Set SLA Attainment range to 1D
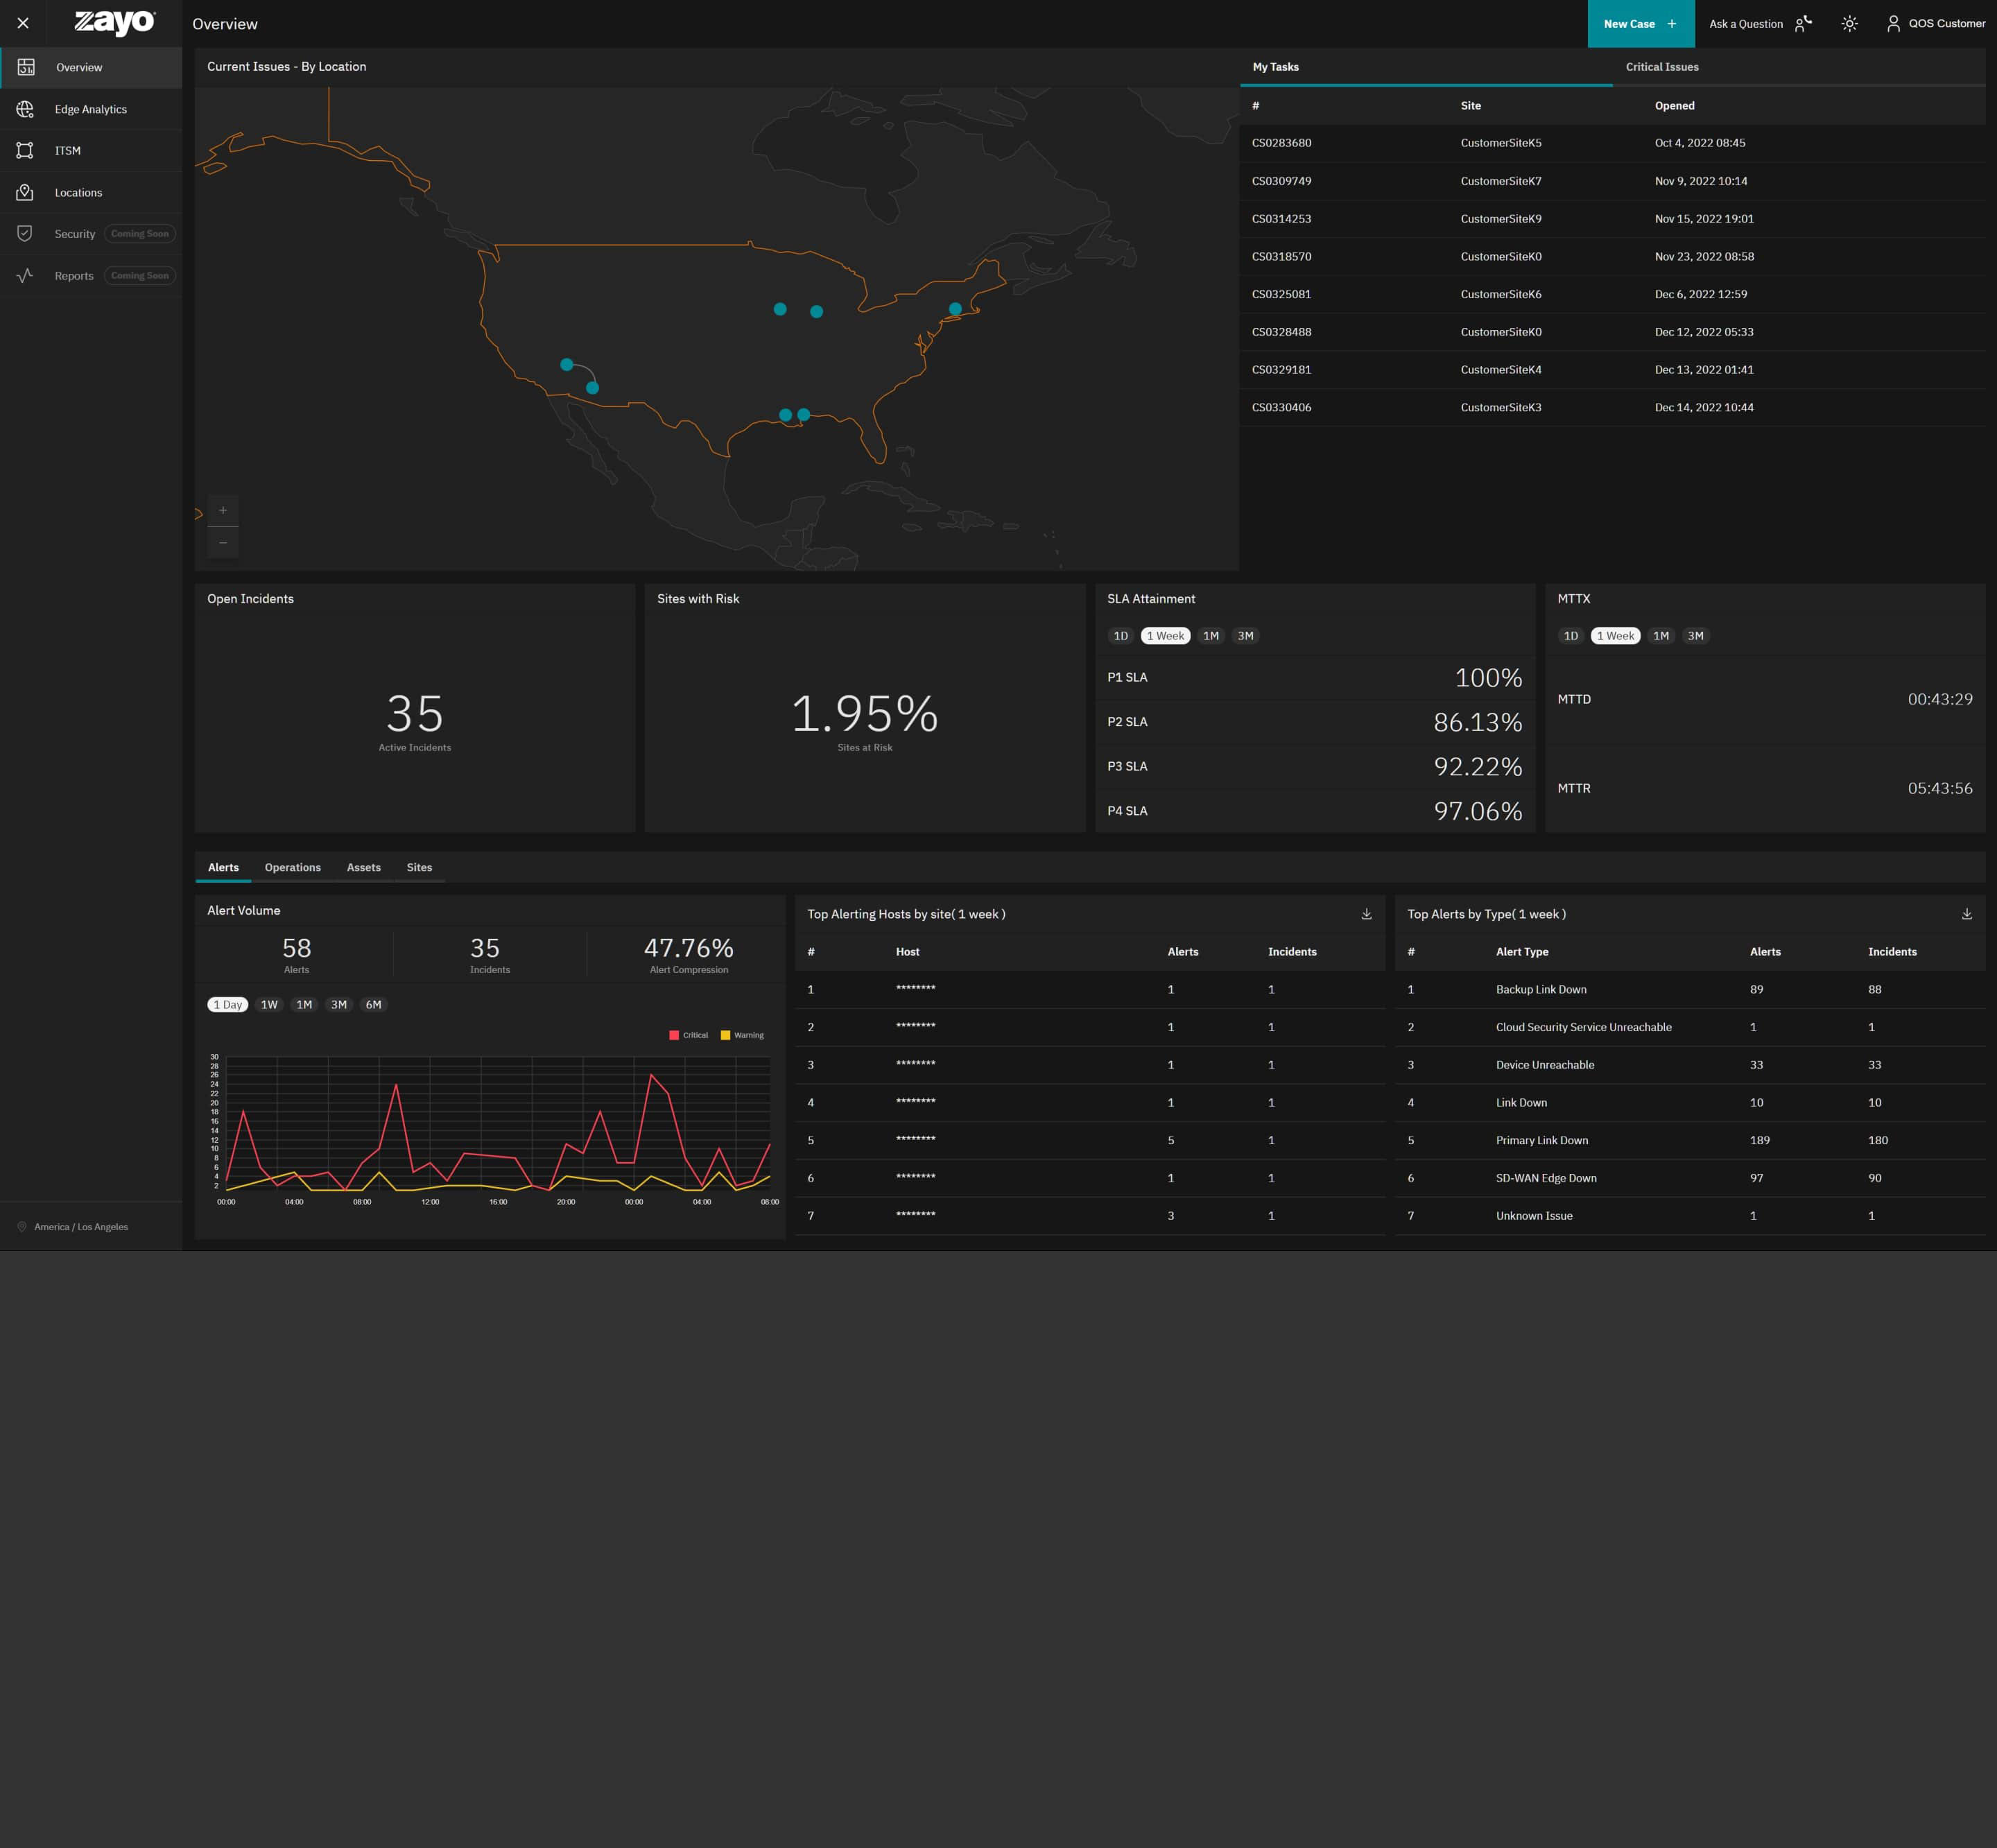Screen dimensions: 1997x1848 click(x=1121, y=636)
